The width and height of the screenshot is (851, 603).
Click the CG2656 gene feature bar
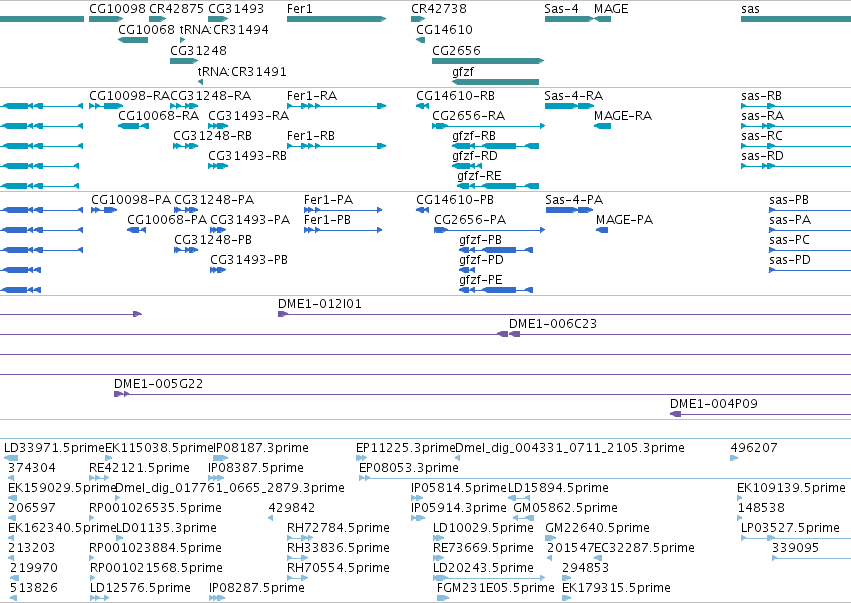tap(487, 61)
